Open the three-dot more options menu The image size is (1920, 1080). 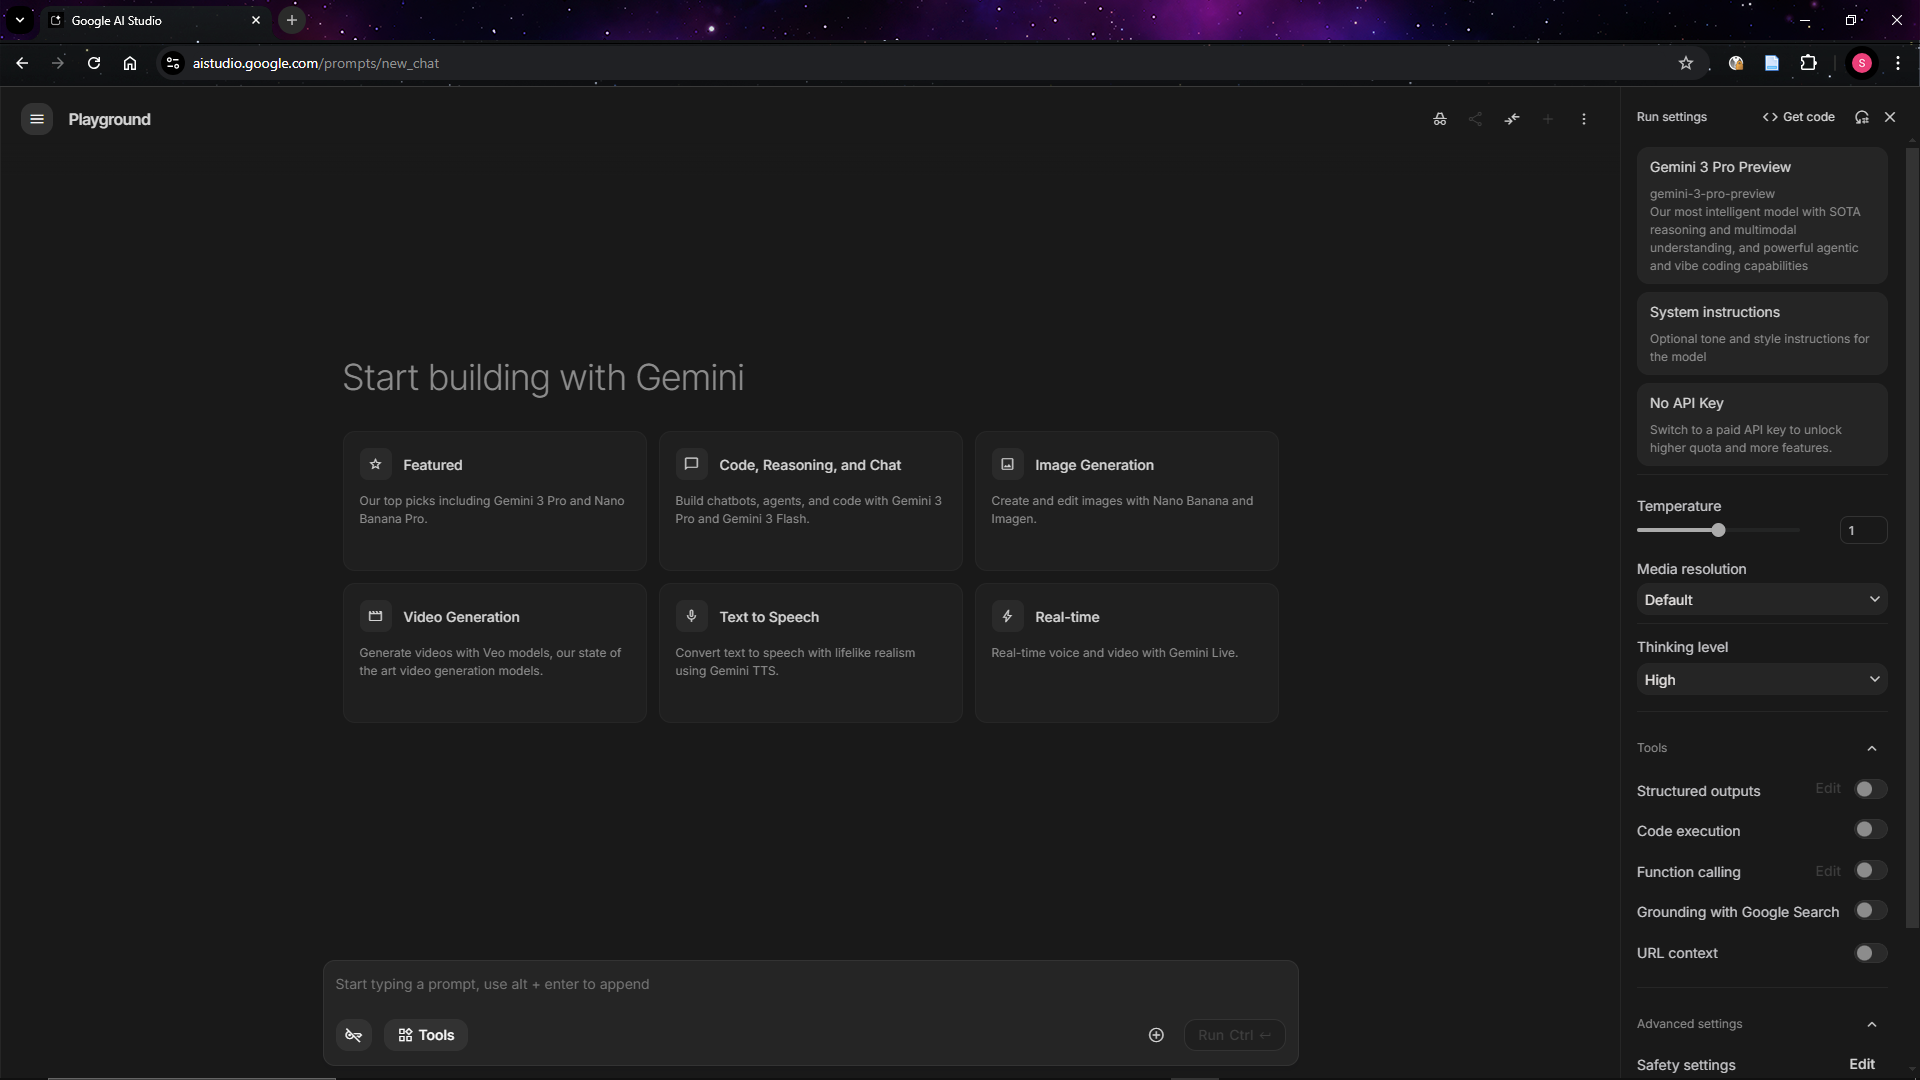click(x=1584, y=119)
